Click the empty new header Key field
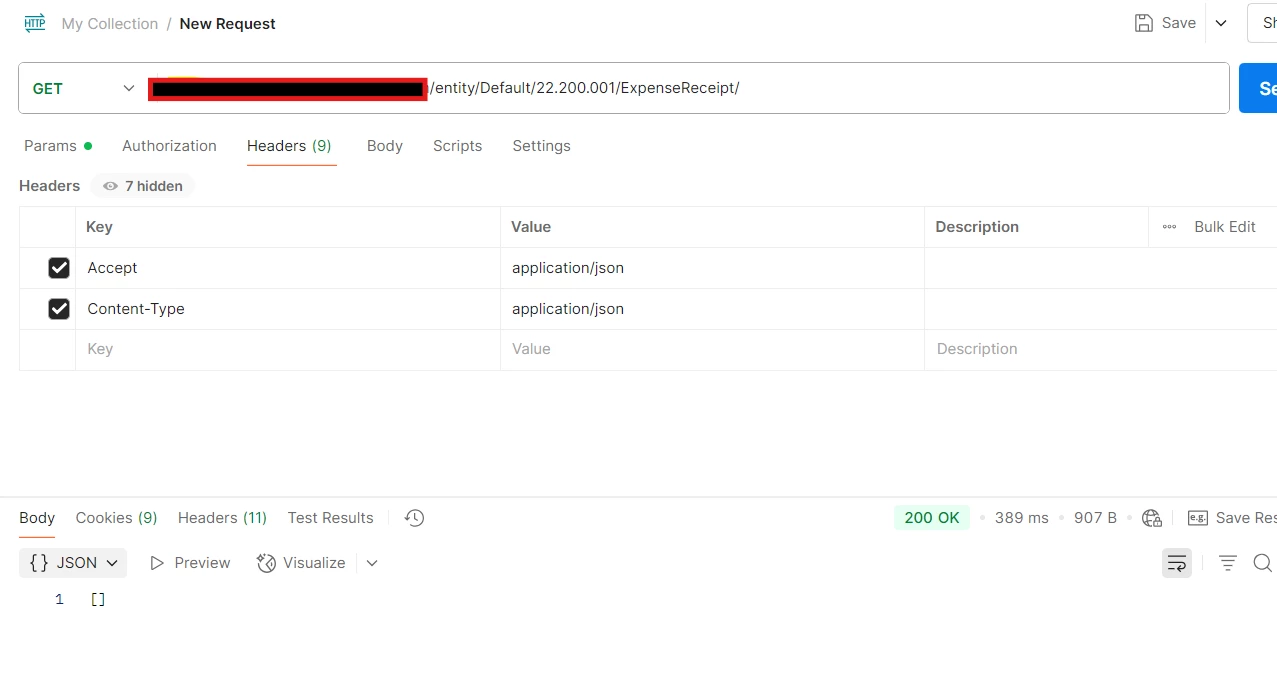This screenshot has width=1277, height=682. click(x=288, y=350)
